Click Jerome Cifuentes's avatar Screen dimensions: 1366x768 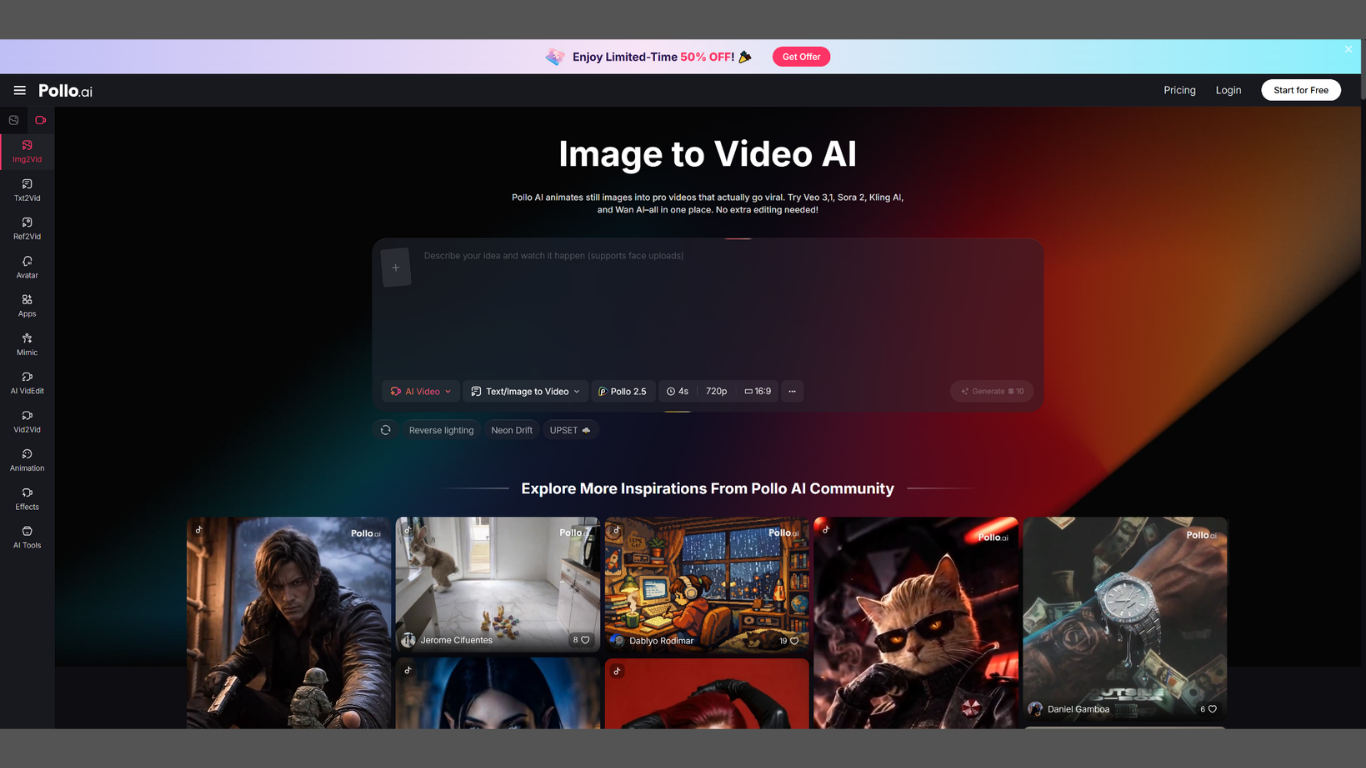408,640
